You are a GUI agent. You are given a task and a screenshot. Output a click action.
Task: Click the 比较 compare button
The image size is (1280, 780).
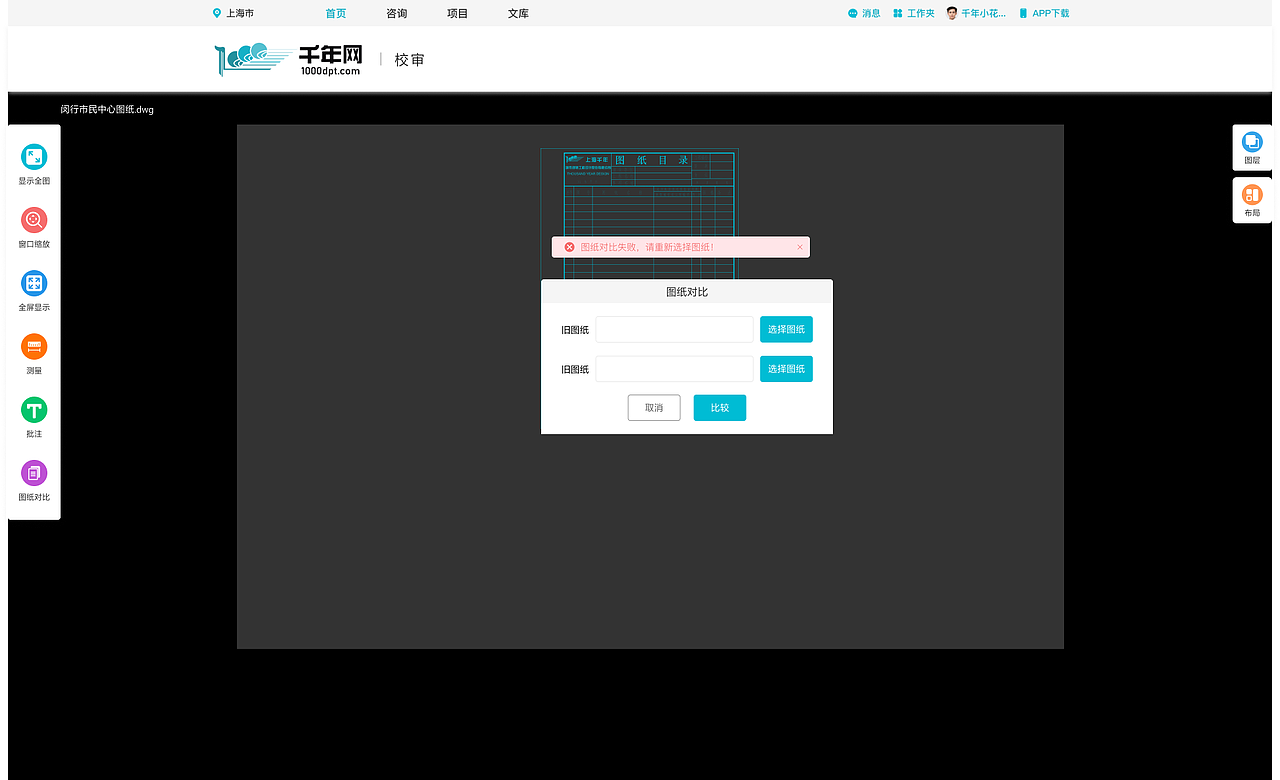[x=720, y=408]
